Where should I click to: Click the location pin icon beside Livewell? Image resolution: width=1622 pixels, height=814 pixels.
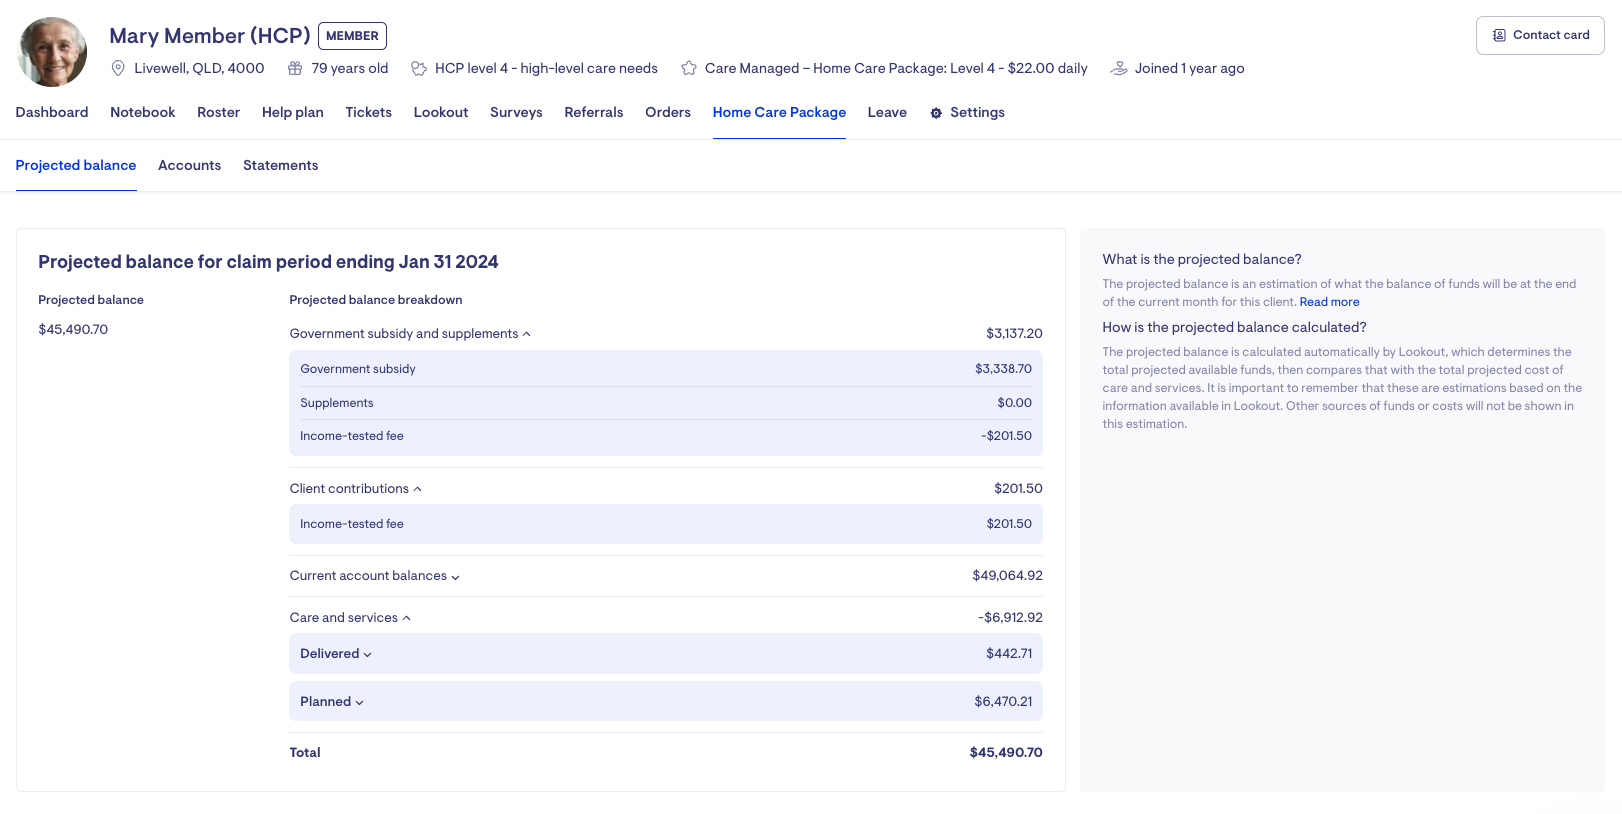(118, 68)
